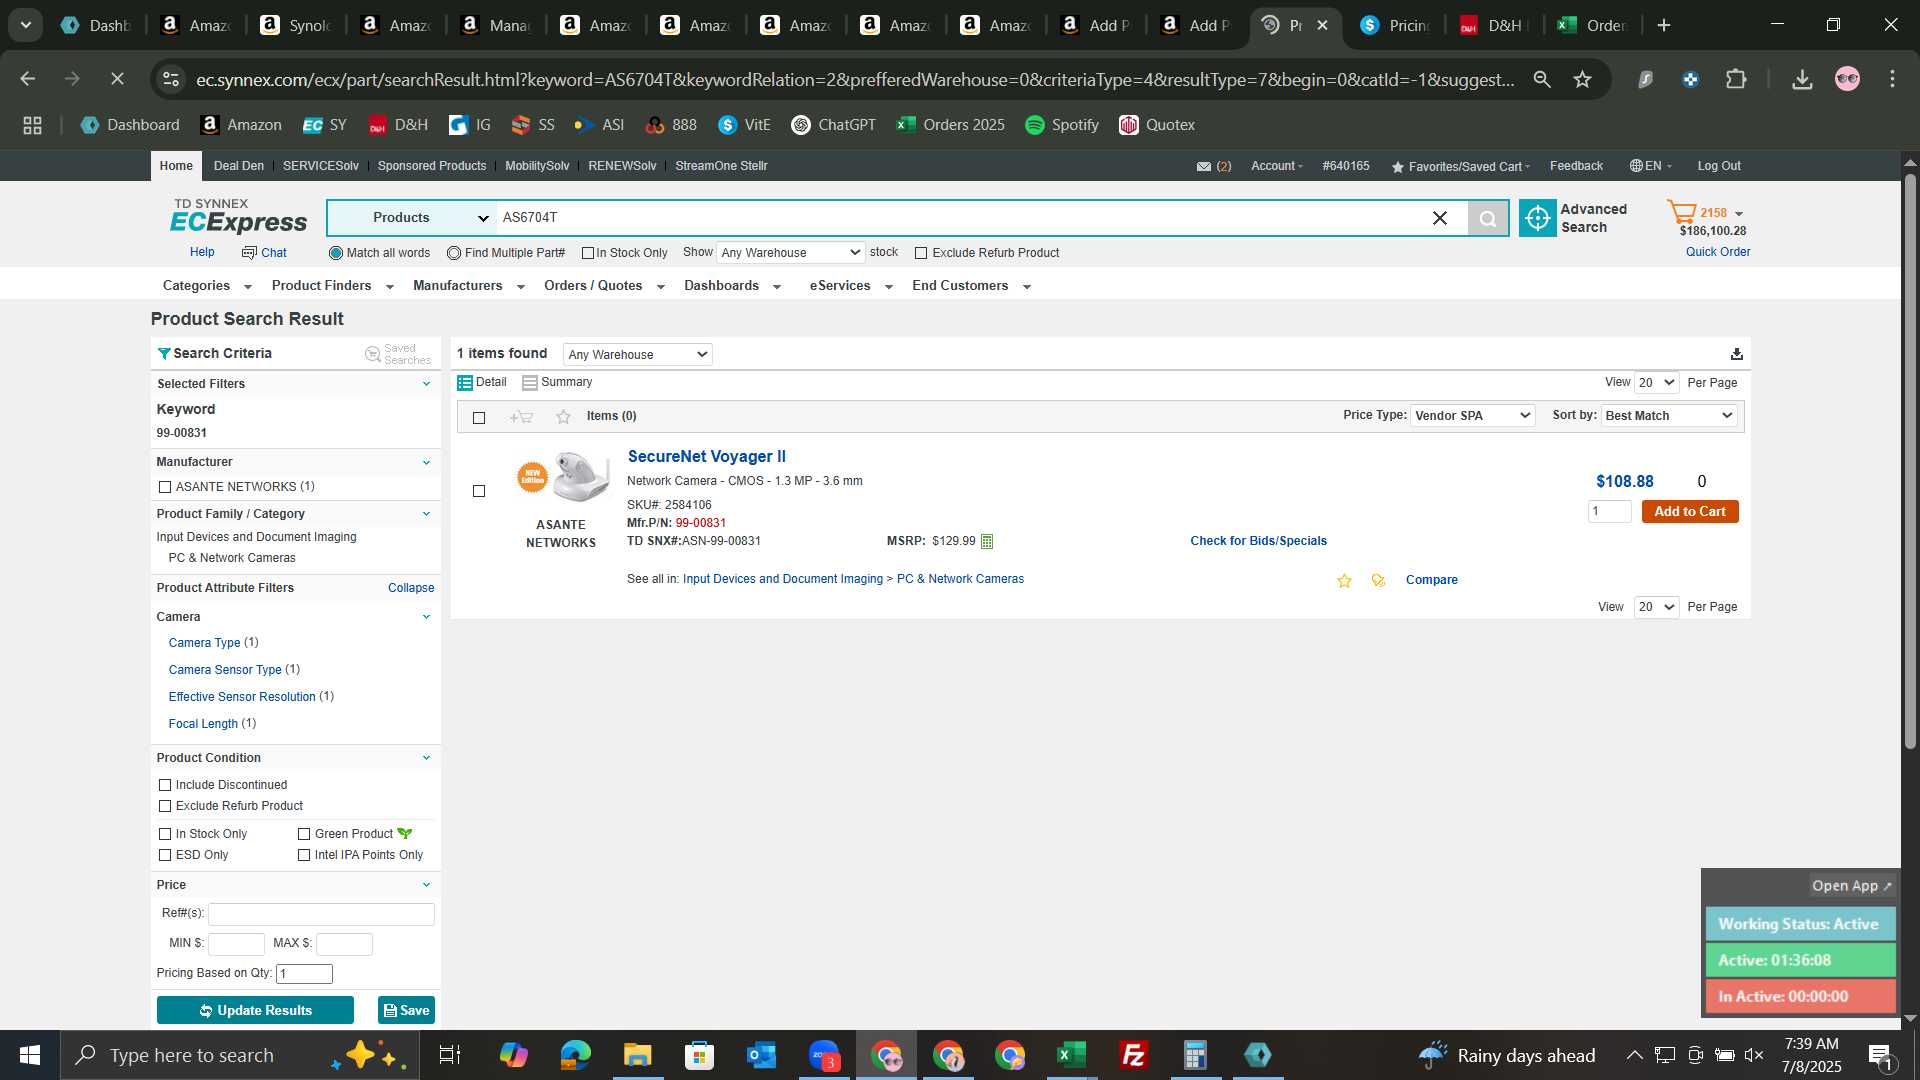
Task: Open results Any Warehouse dropdown
Action: tap(638, 354)
